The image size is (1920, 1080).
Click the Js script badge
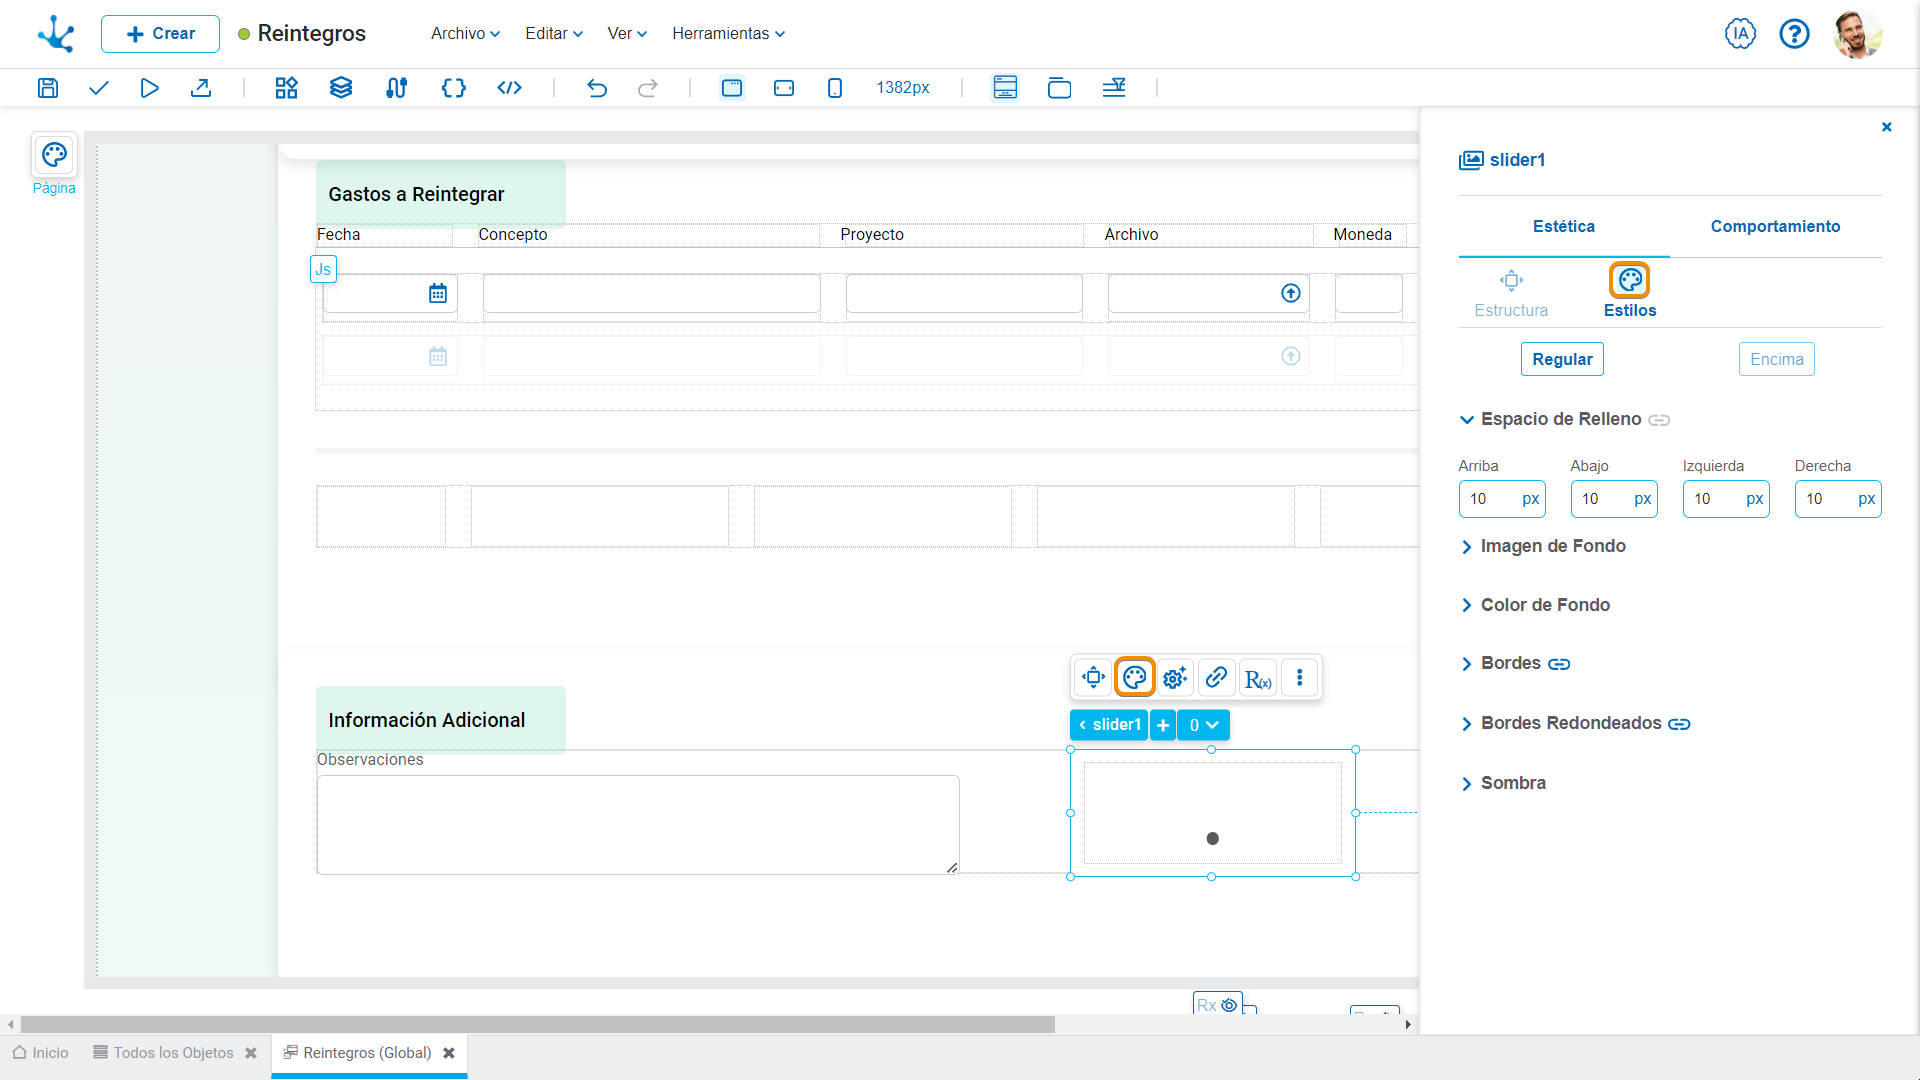coord(323,269)
